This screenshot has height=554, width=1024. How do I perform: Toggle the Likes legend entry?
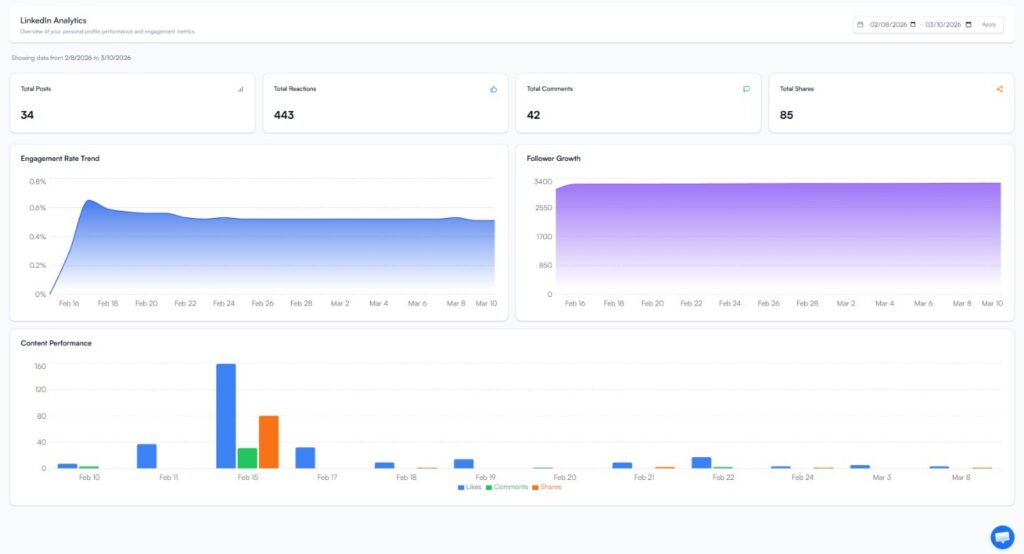tap(470, 487)
